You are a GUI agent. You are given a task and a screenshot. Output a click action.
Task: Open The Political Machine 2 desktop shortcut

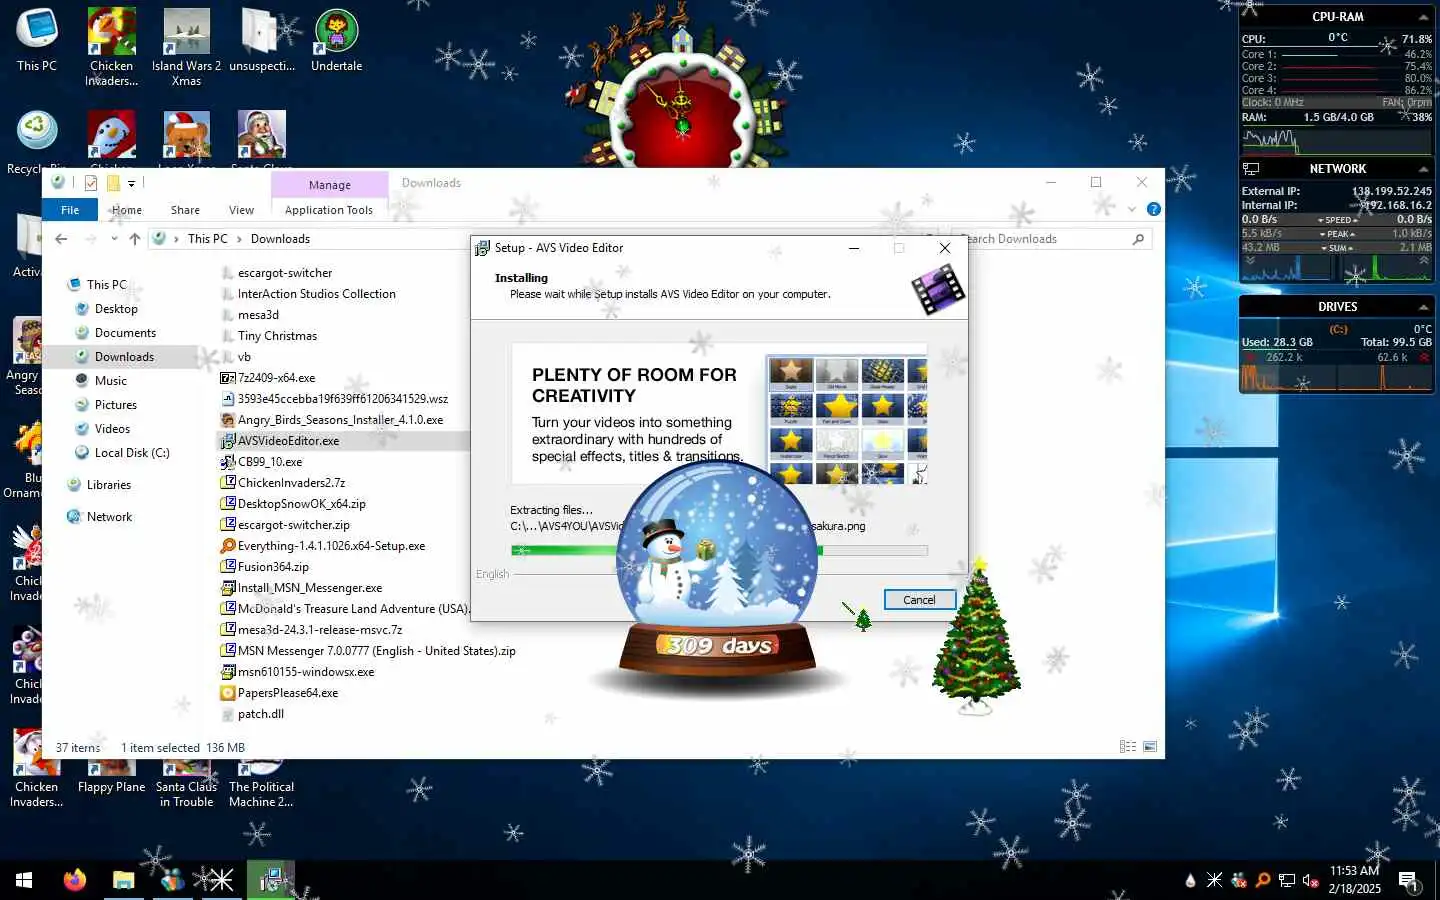pyautogui.click(x=261, y=784)
